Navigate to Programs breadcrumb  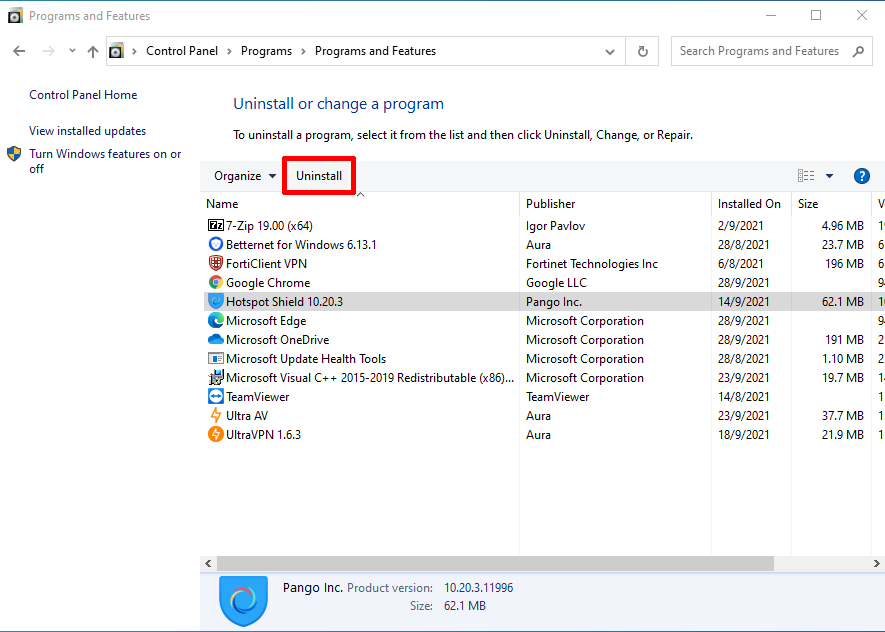pos(266,51)
